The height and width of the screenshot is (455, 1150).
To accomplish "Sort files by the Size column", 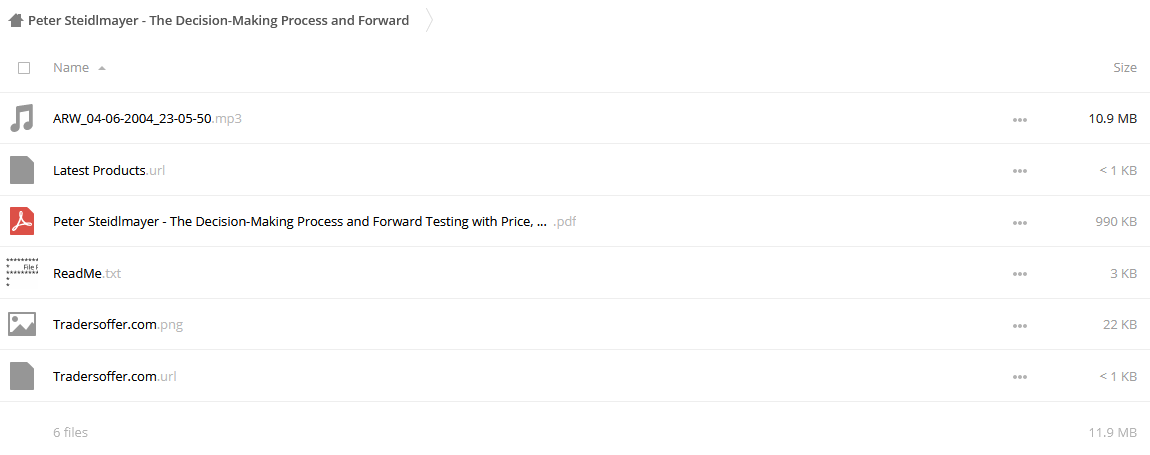I will [x=1125, y=68].
